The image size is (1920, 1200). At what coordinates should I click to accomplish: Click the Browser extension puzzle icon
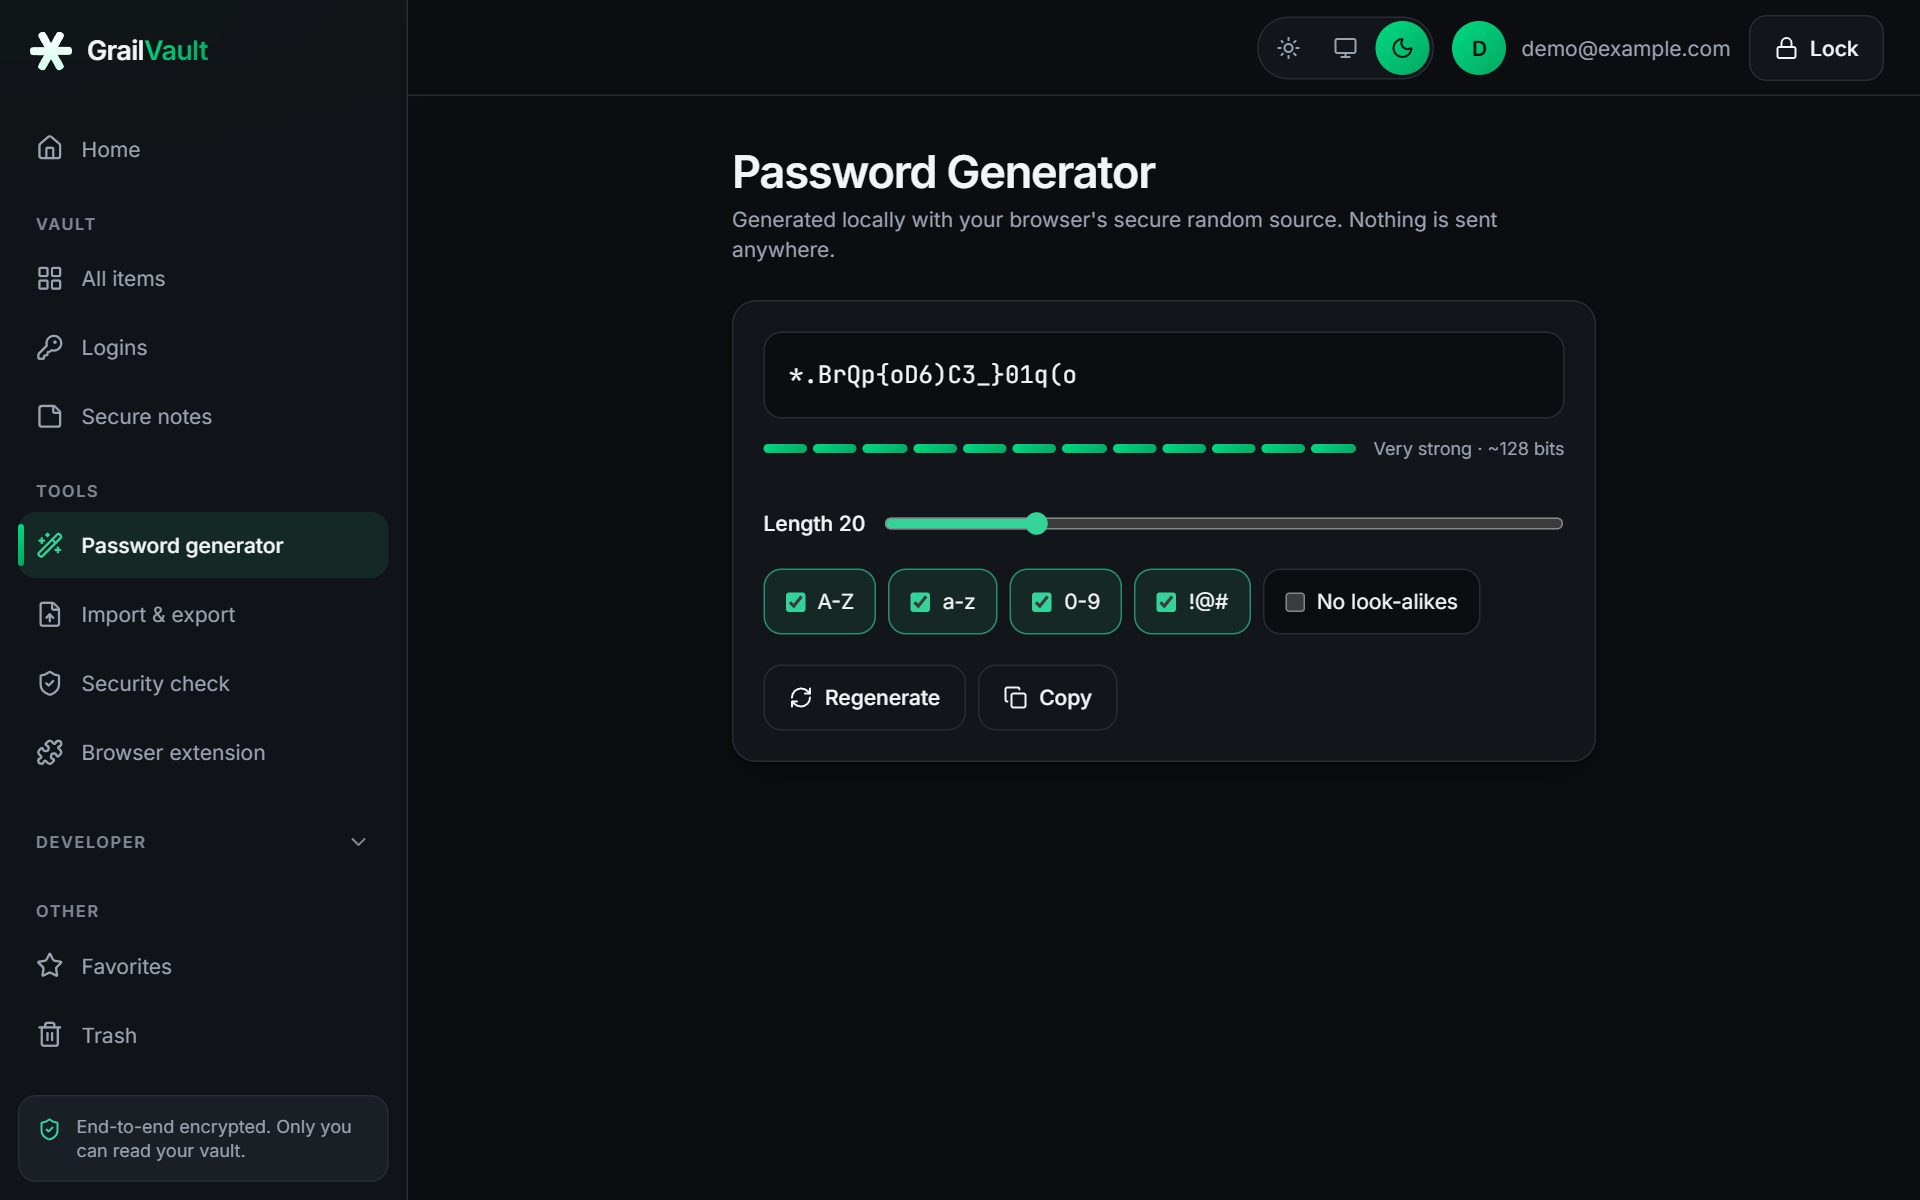coord(50,752)
